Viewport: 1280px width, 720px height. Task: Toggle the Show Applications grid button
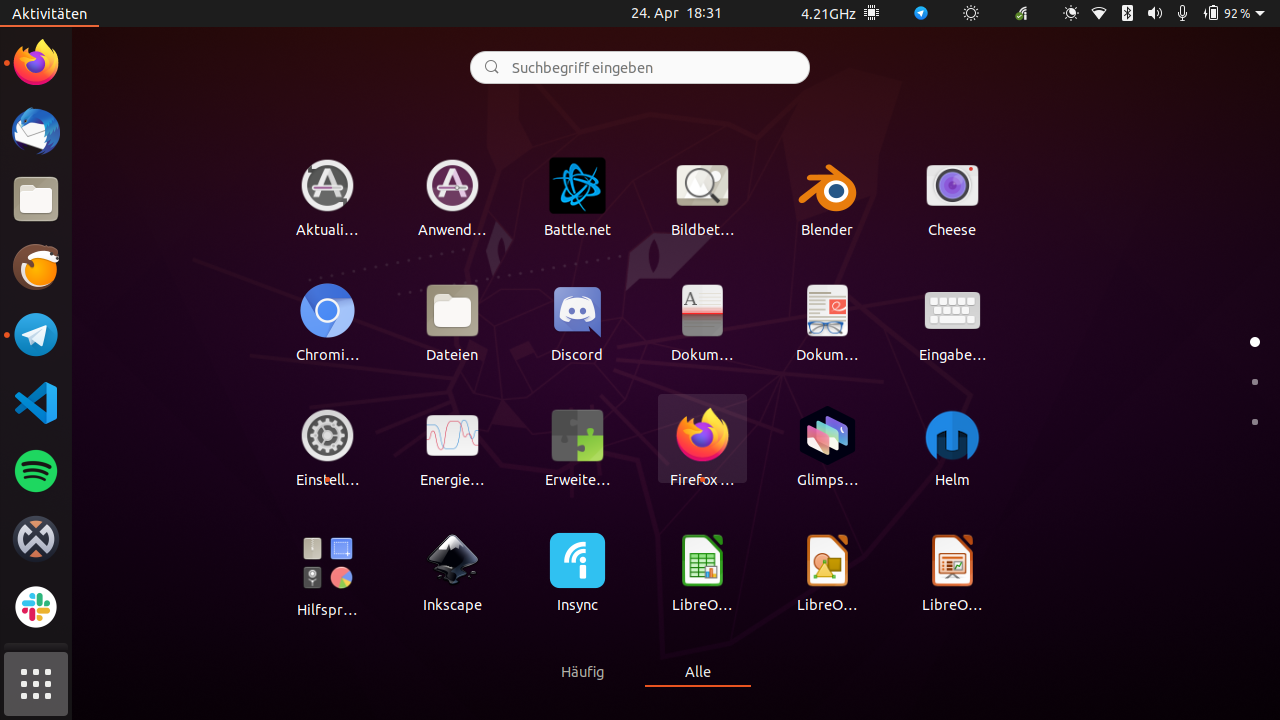pos(36,684)
